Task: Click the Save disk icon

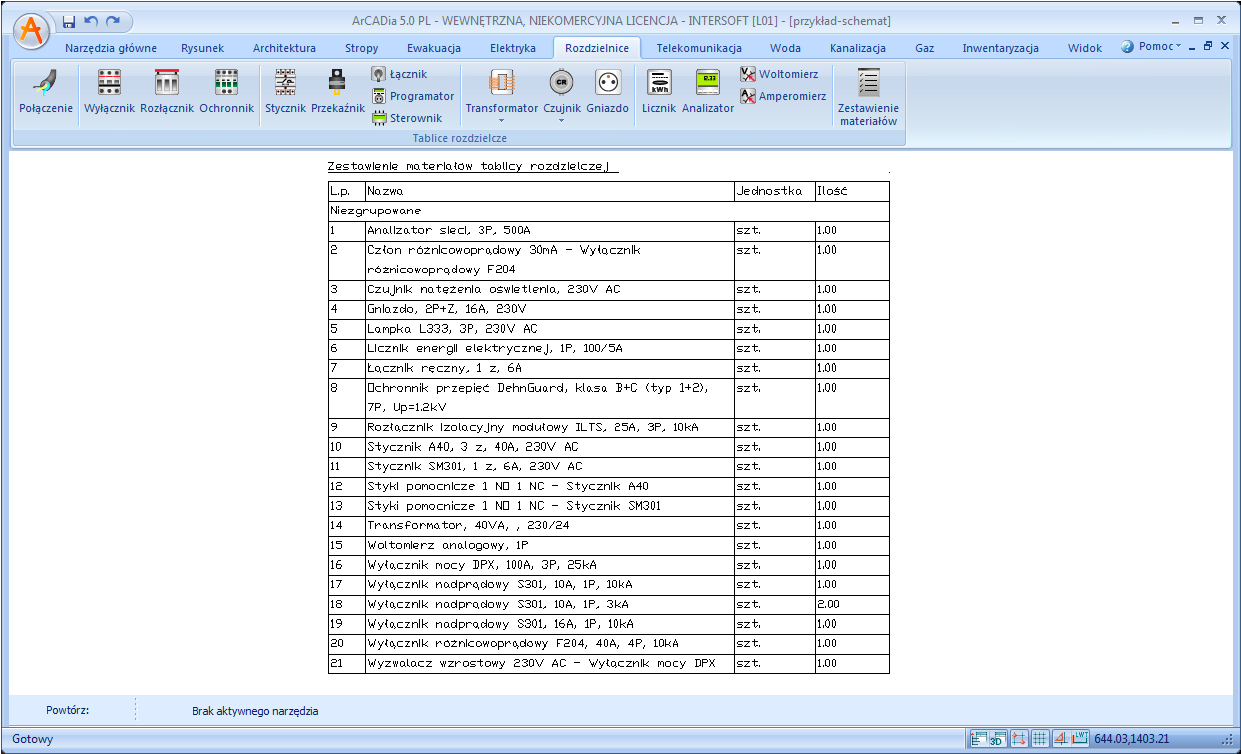Action: click(69, 21)
